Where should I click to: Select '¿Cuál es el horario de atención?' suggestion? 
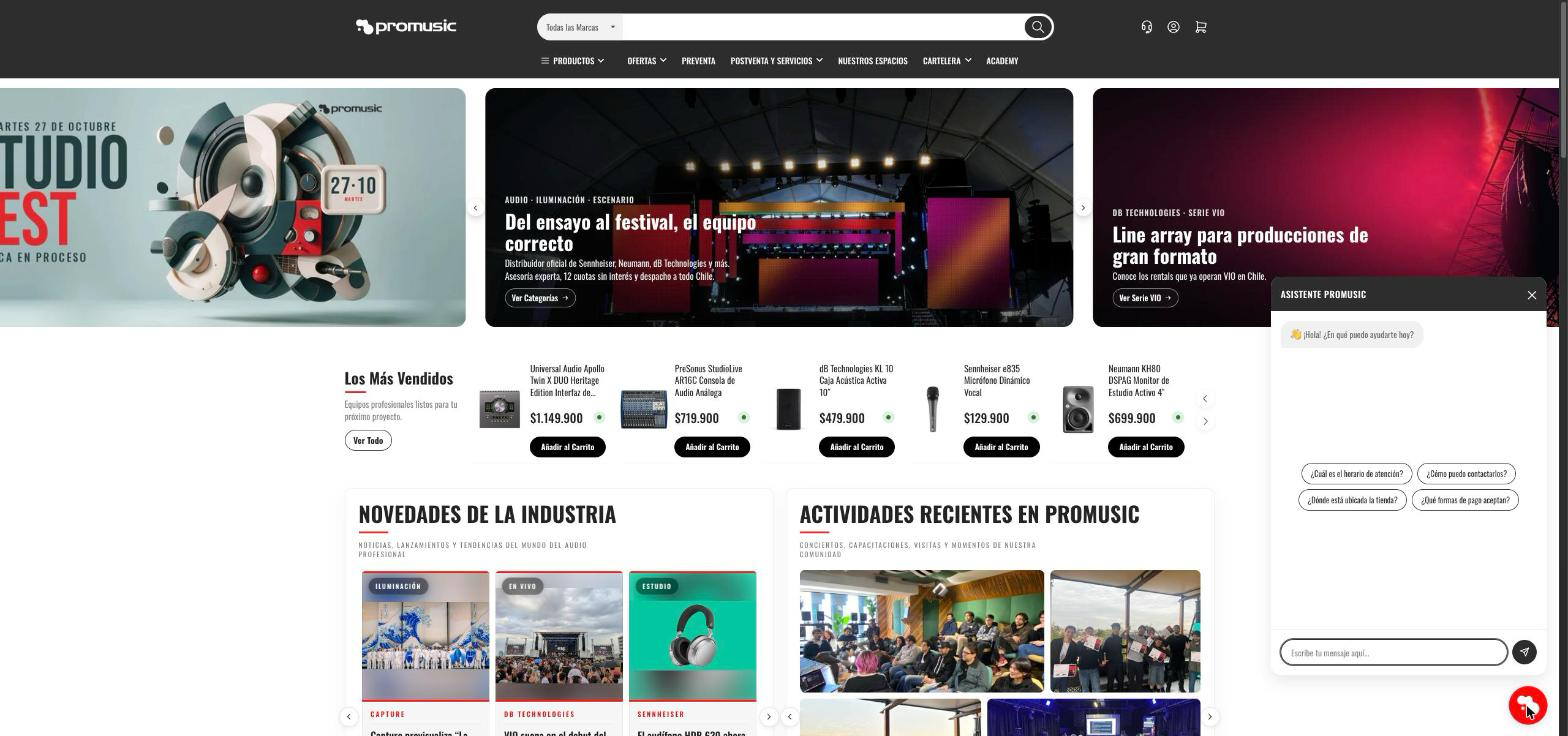(x=1356, y=474)
